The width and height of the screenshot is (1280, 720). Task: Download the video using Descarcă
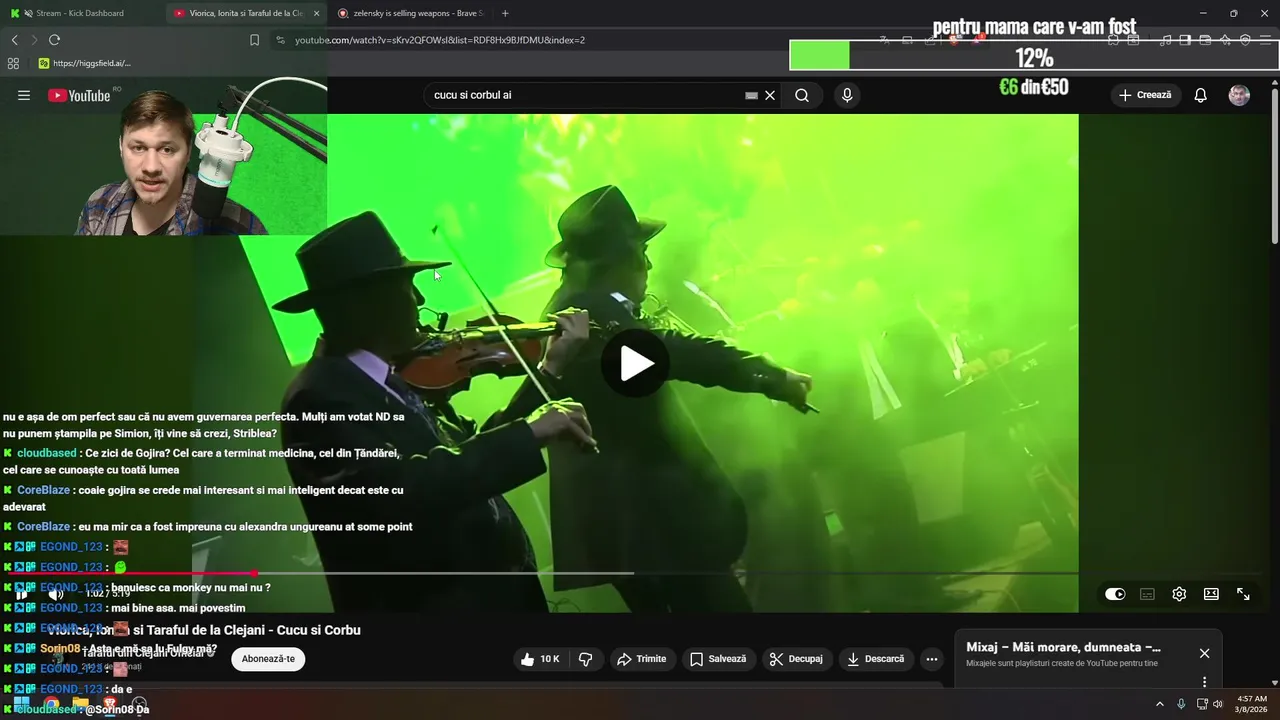tap(875, 659)
